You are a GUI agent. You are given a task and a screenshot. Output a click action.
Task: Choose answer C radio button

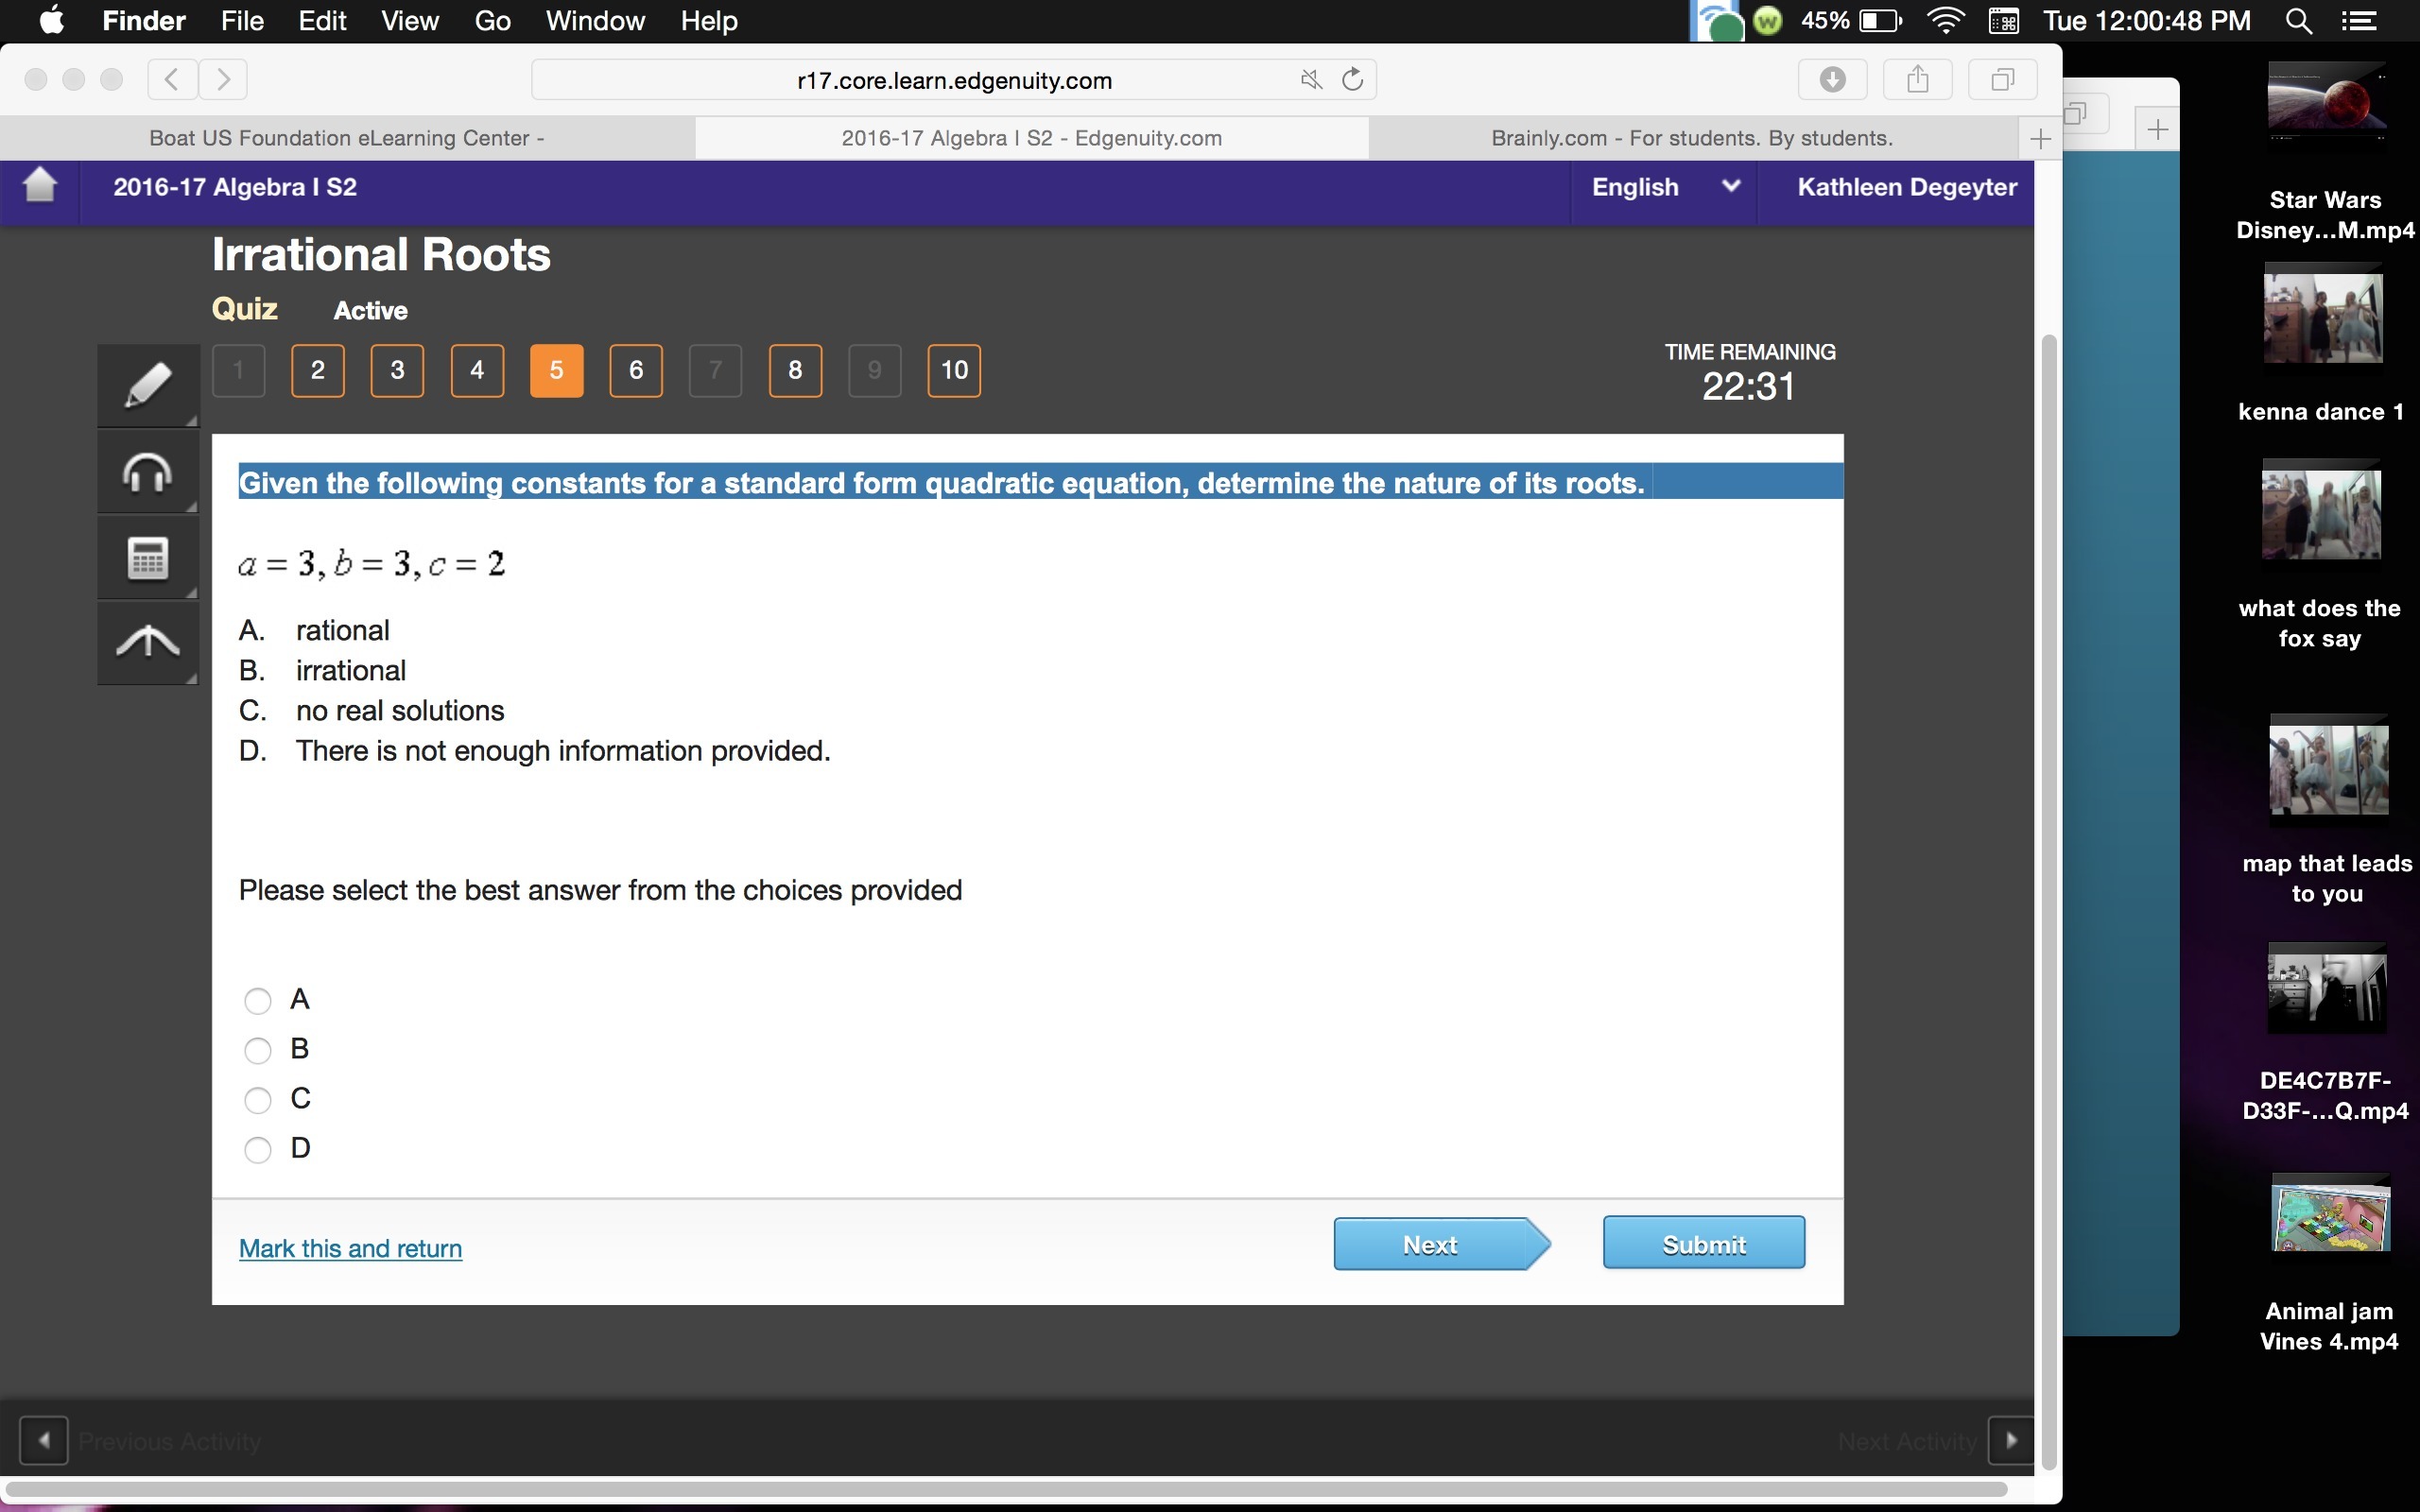[258, 1100]
